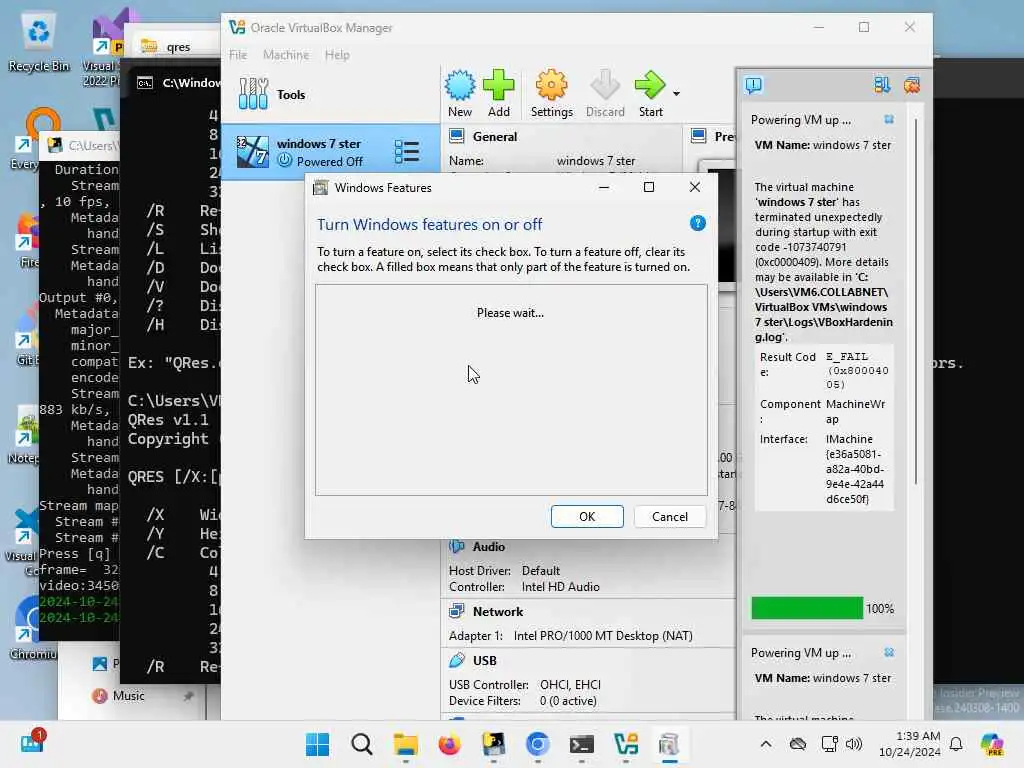
Task: Open File Explorer from taskbar
Action: click(x=406, y=744)
